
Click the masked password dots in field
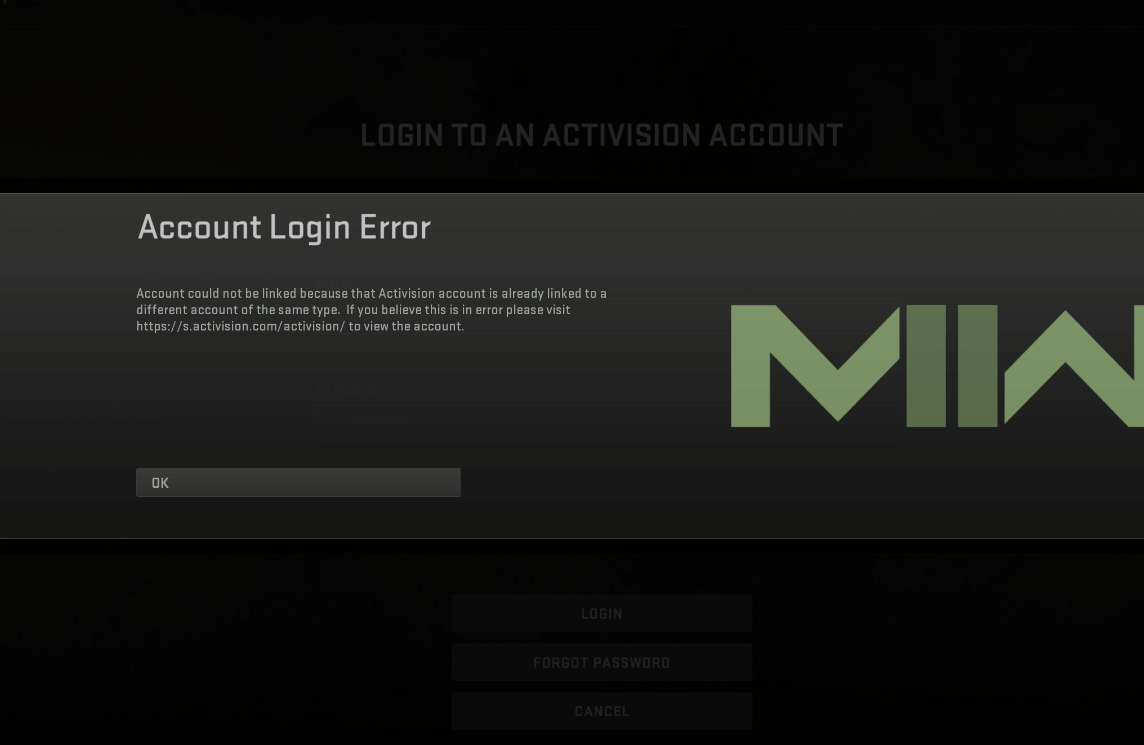(381, 419)
